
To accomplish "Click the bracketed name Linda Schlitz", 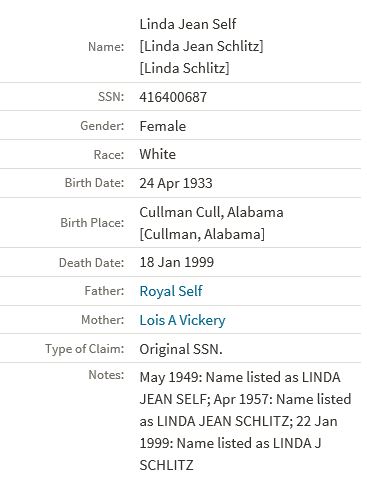I will click(x=184, y=68).
